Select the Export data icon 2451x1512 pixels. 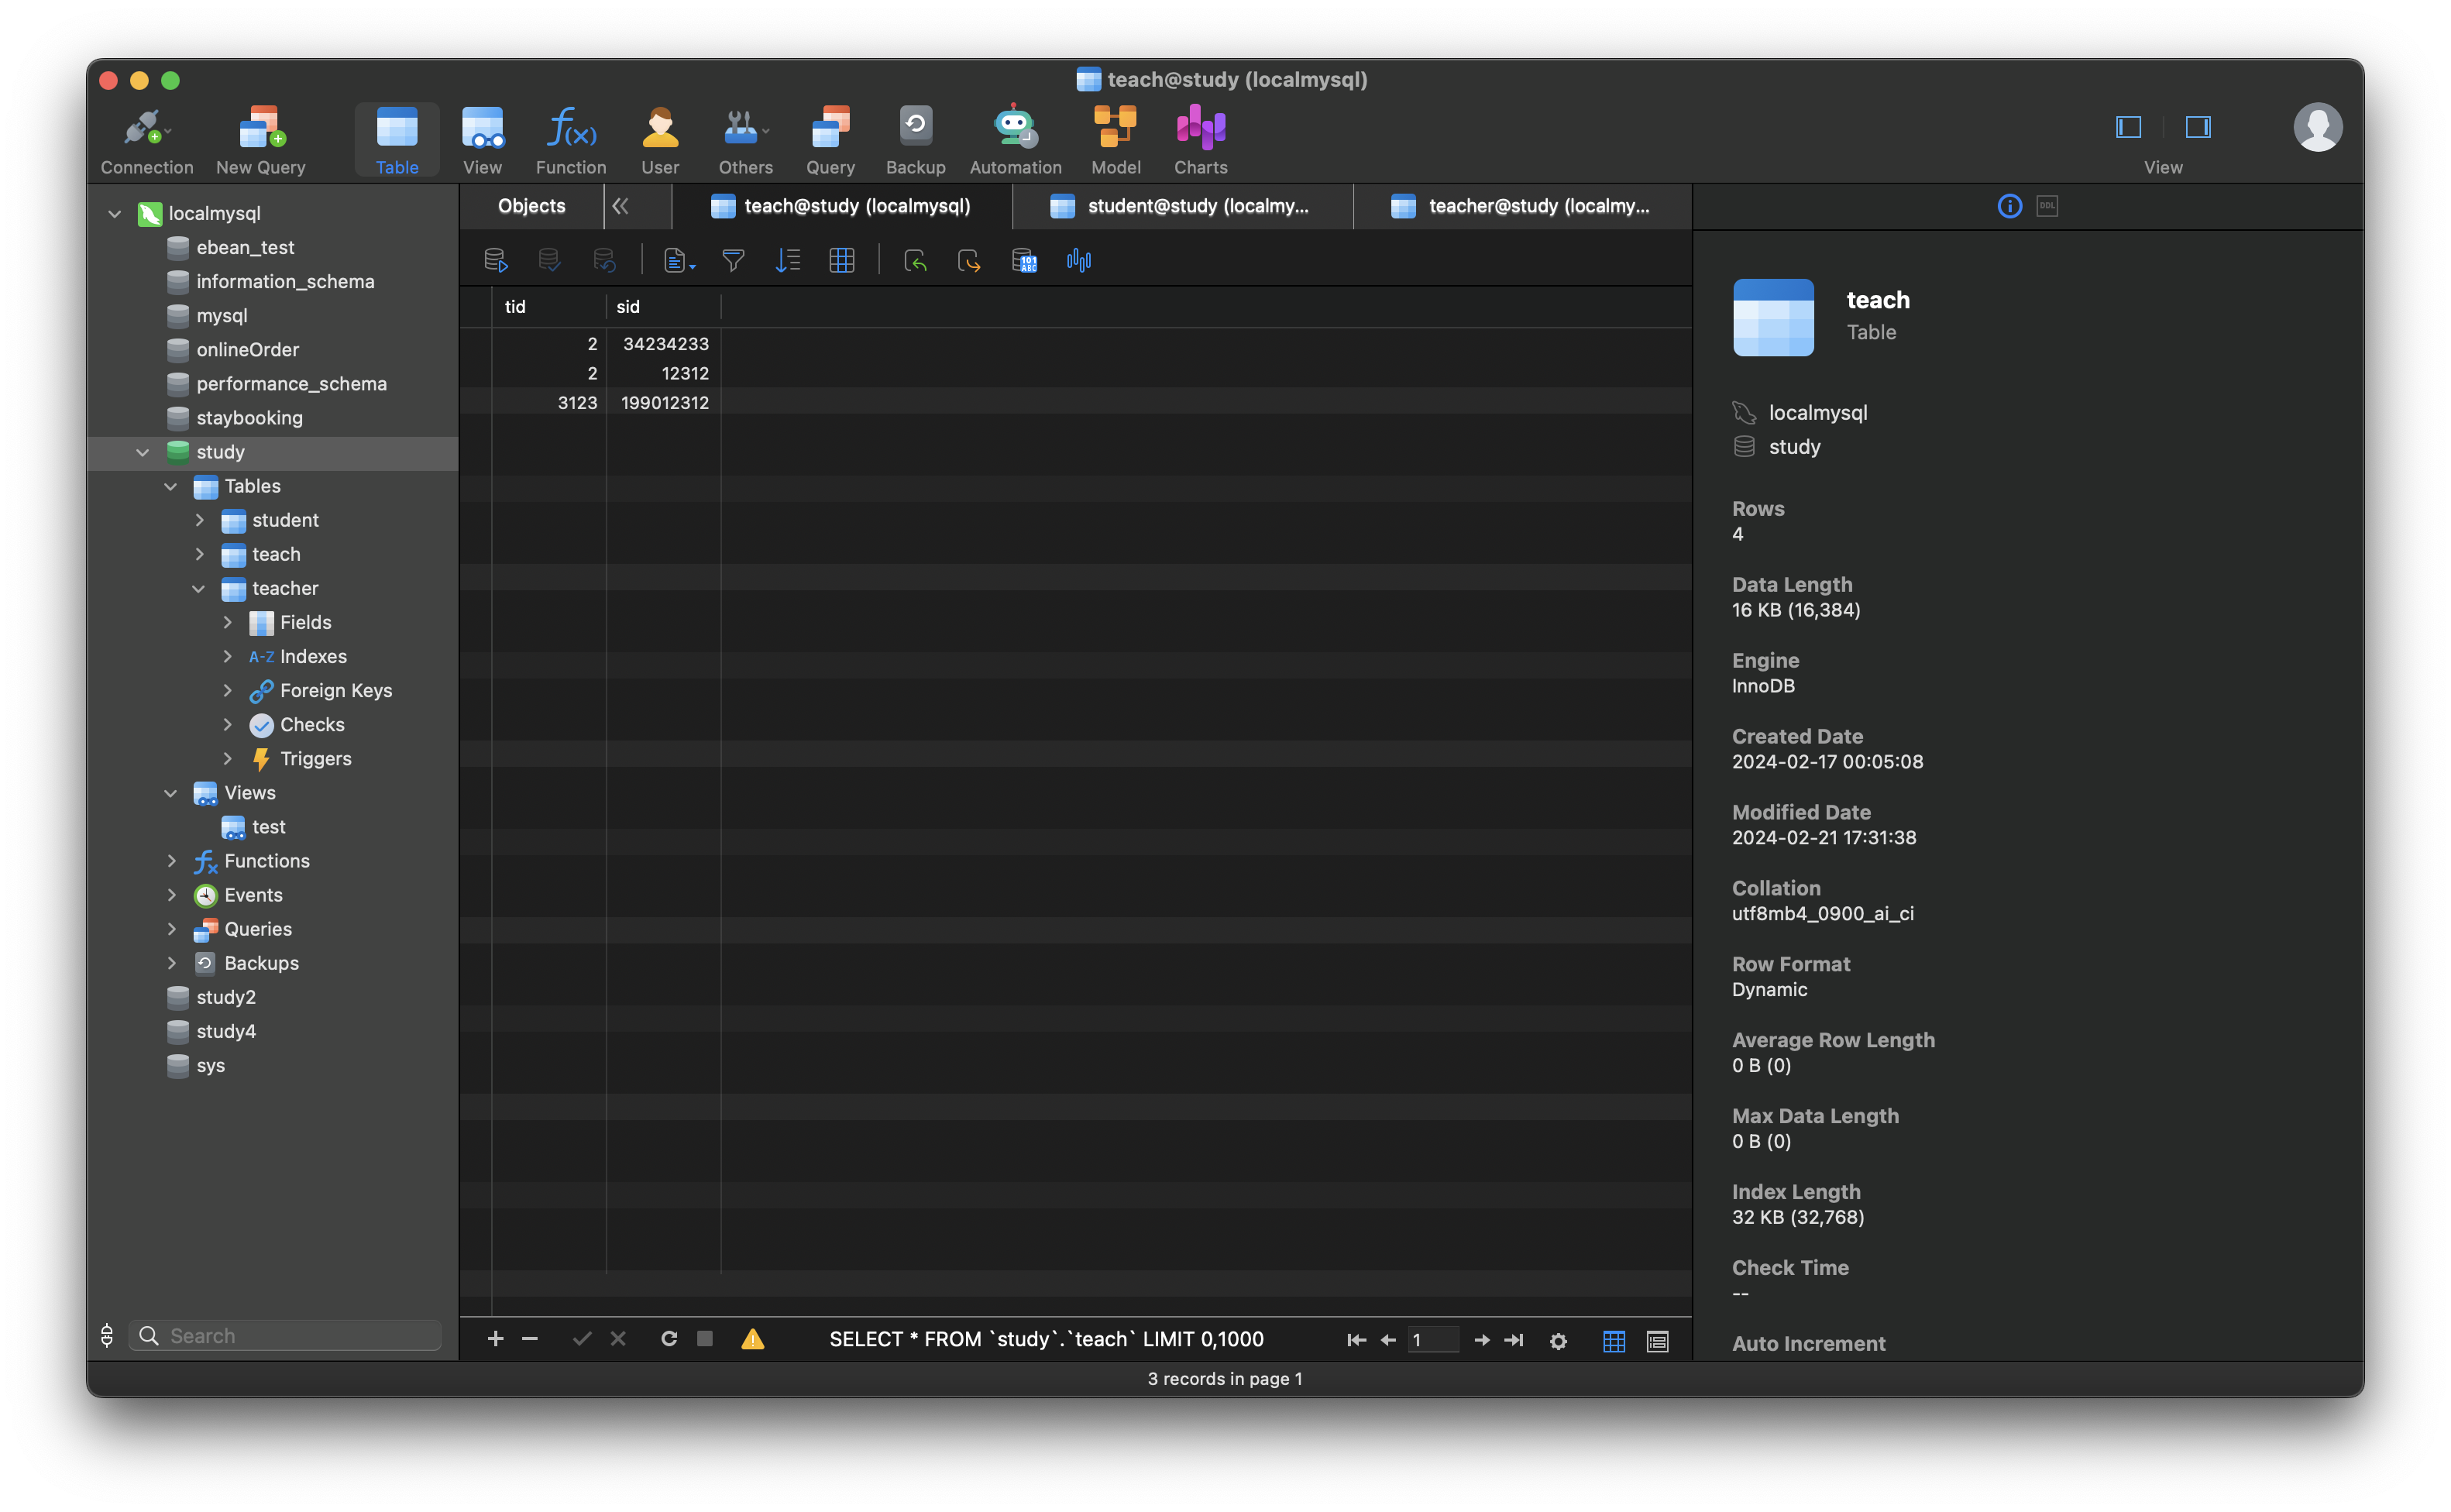[968, 259]
